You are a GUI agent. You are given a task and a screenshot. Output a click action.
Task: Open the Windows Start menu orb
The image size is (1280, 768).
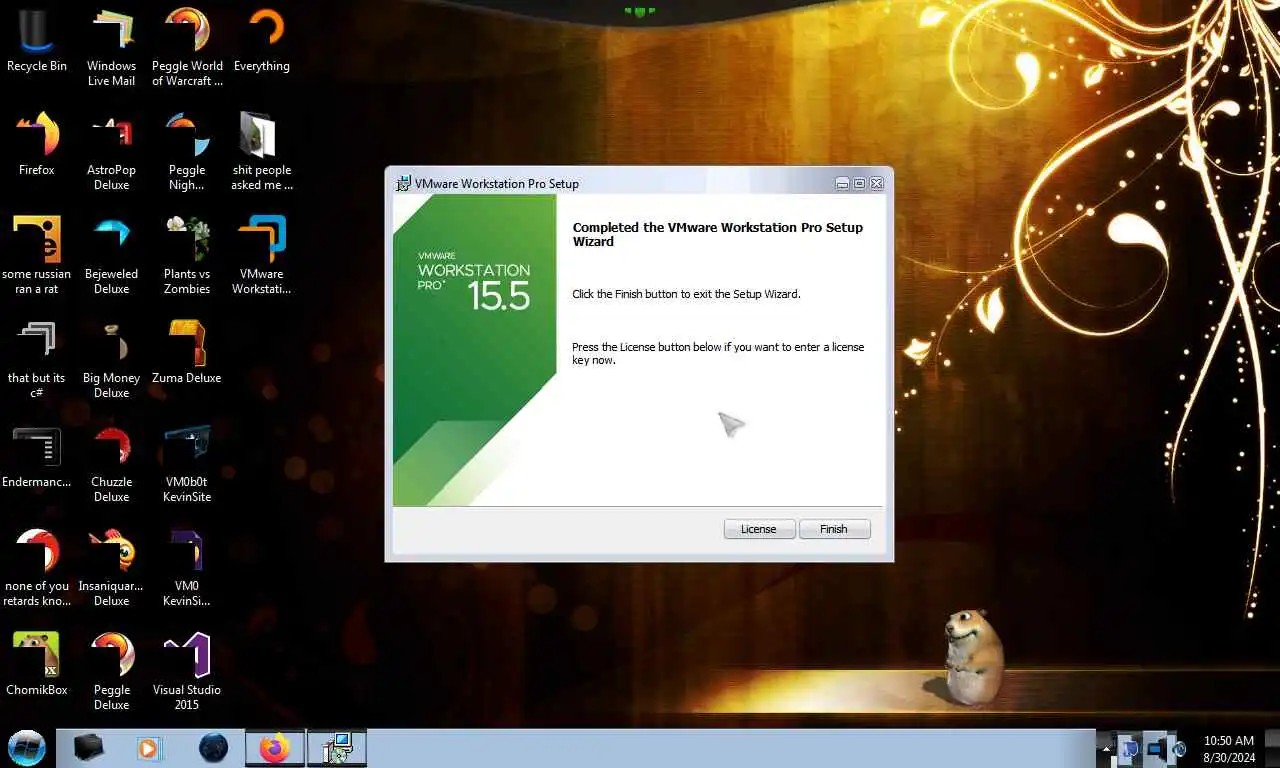26,748
